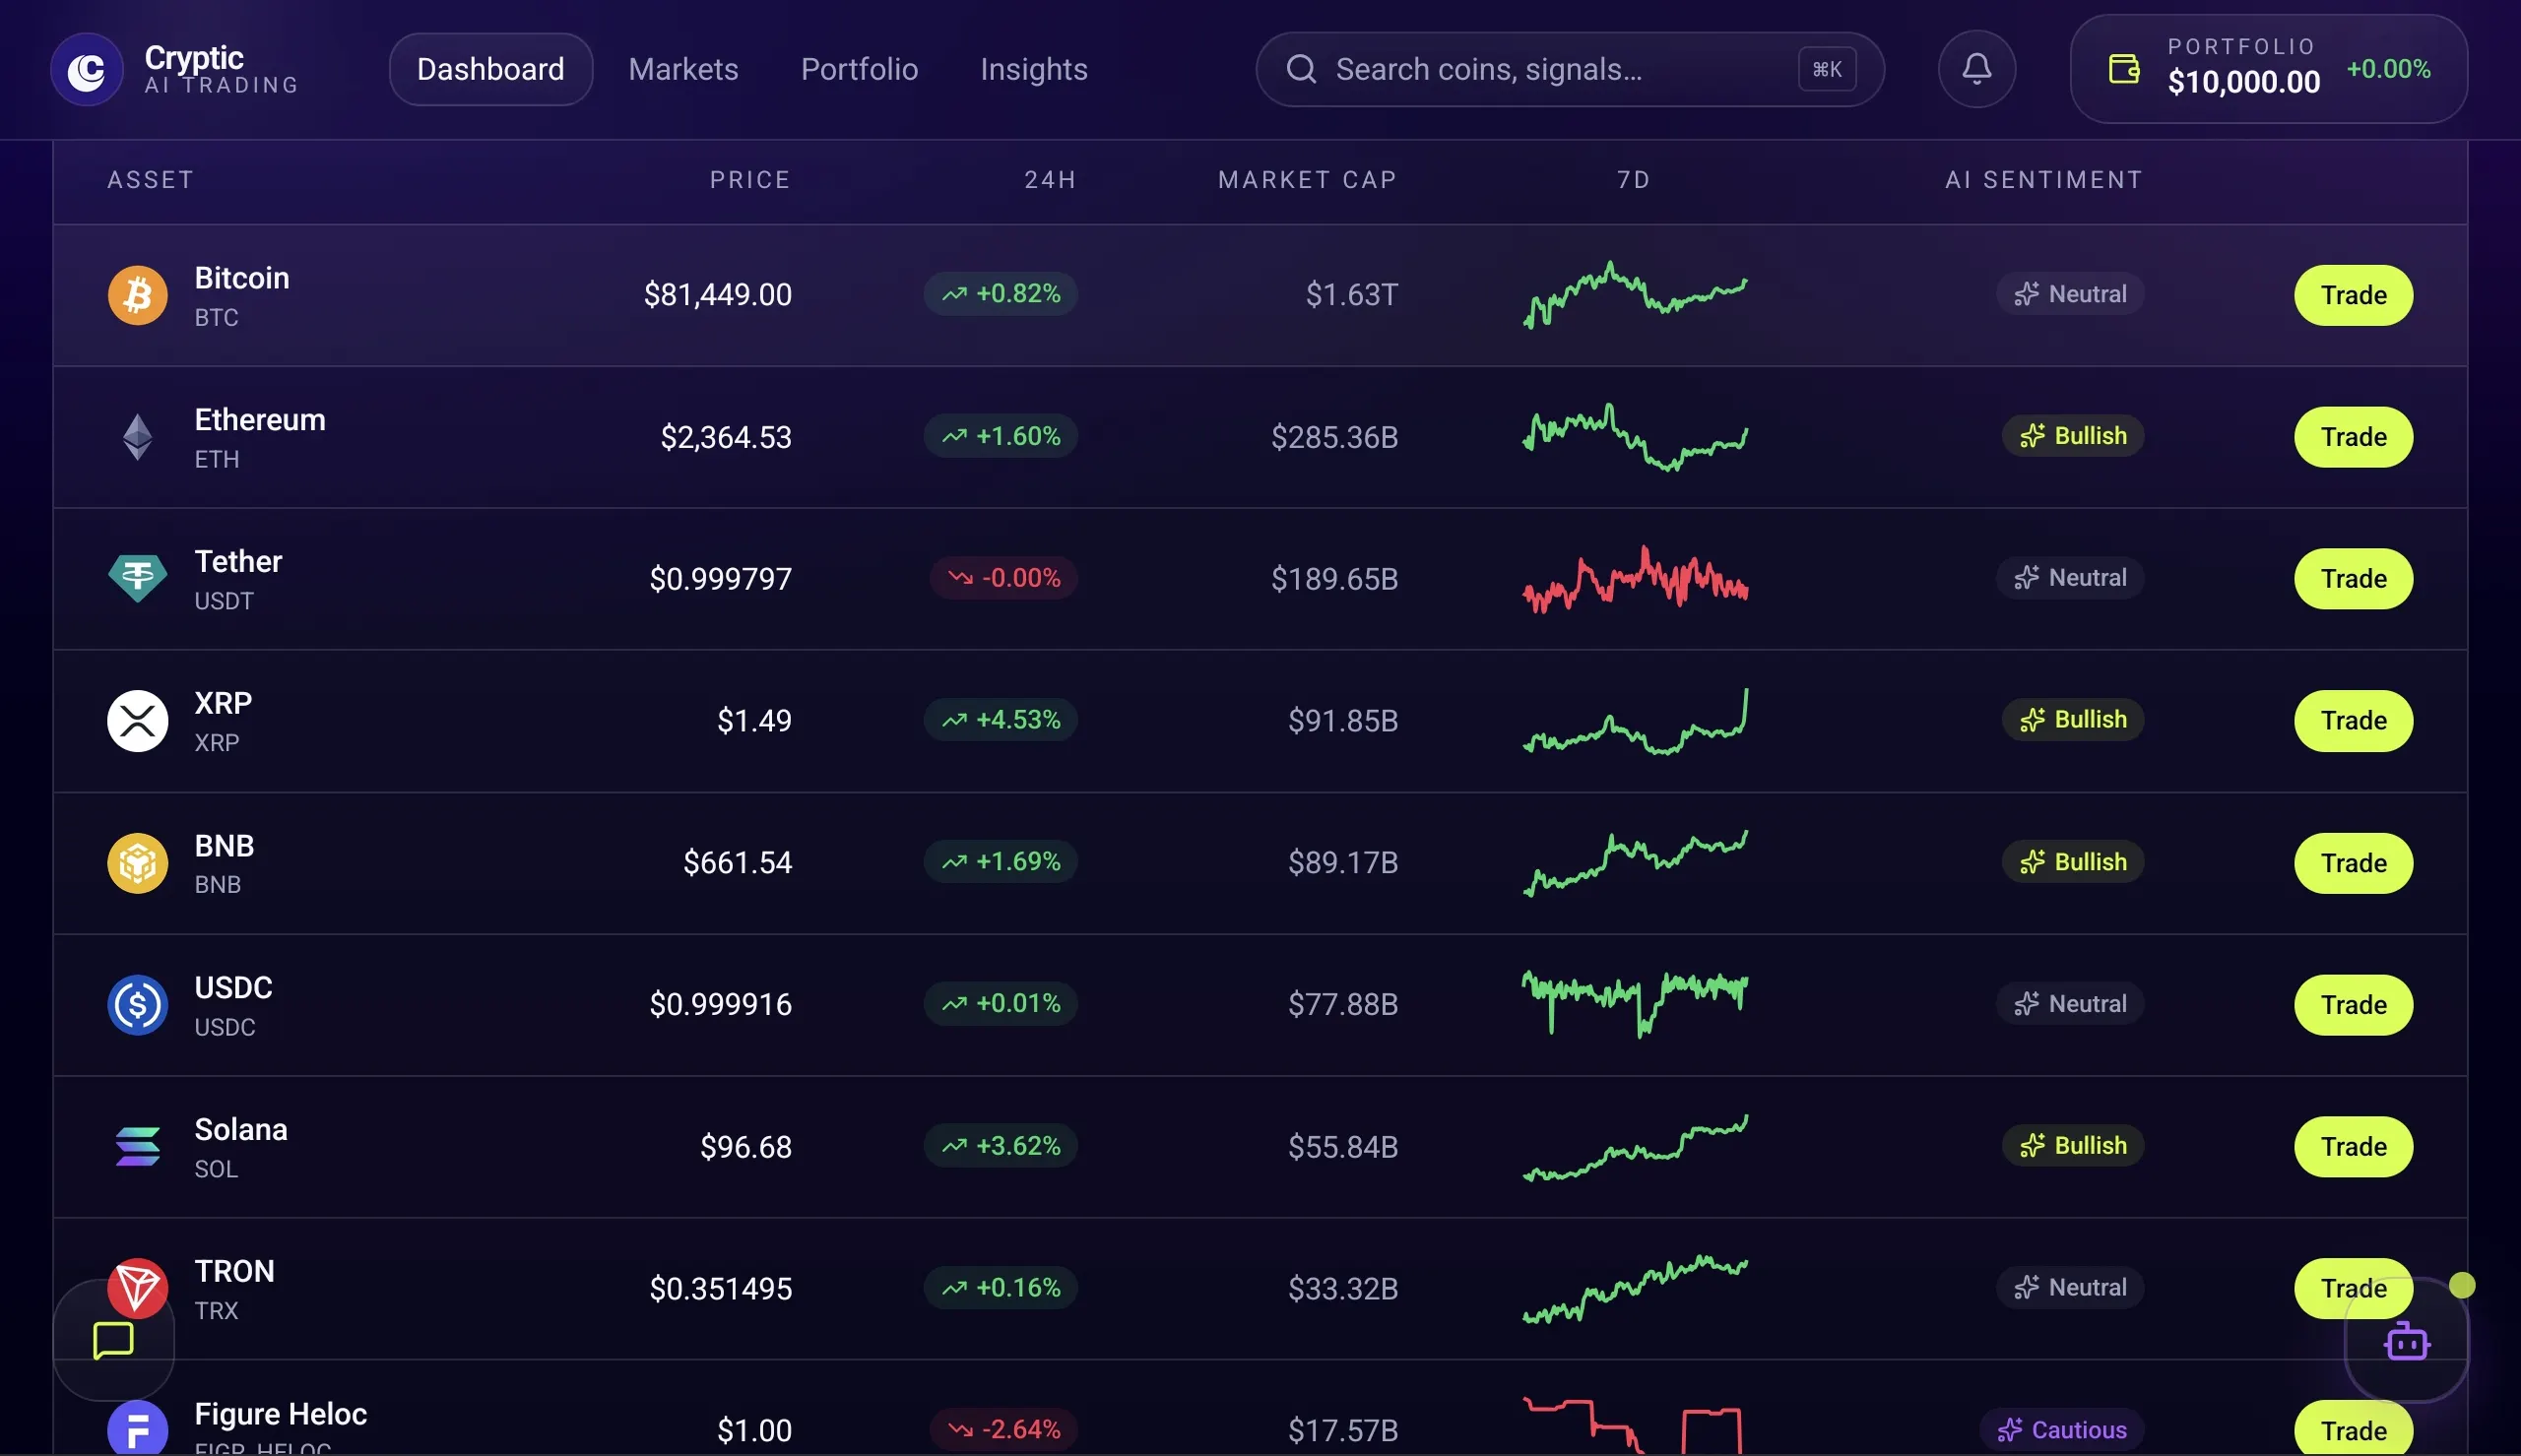The image size is (2521, 1456).
Task: Click Bitcoin's +0.82% change badge
Action: point(1000,294)
